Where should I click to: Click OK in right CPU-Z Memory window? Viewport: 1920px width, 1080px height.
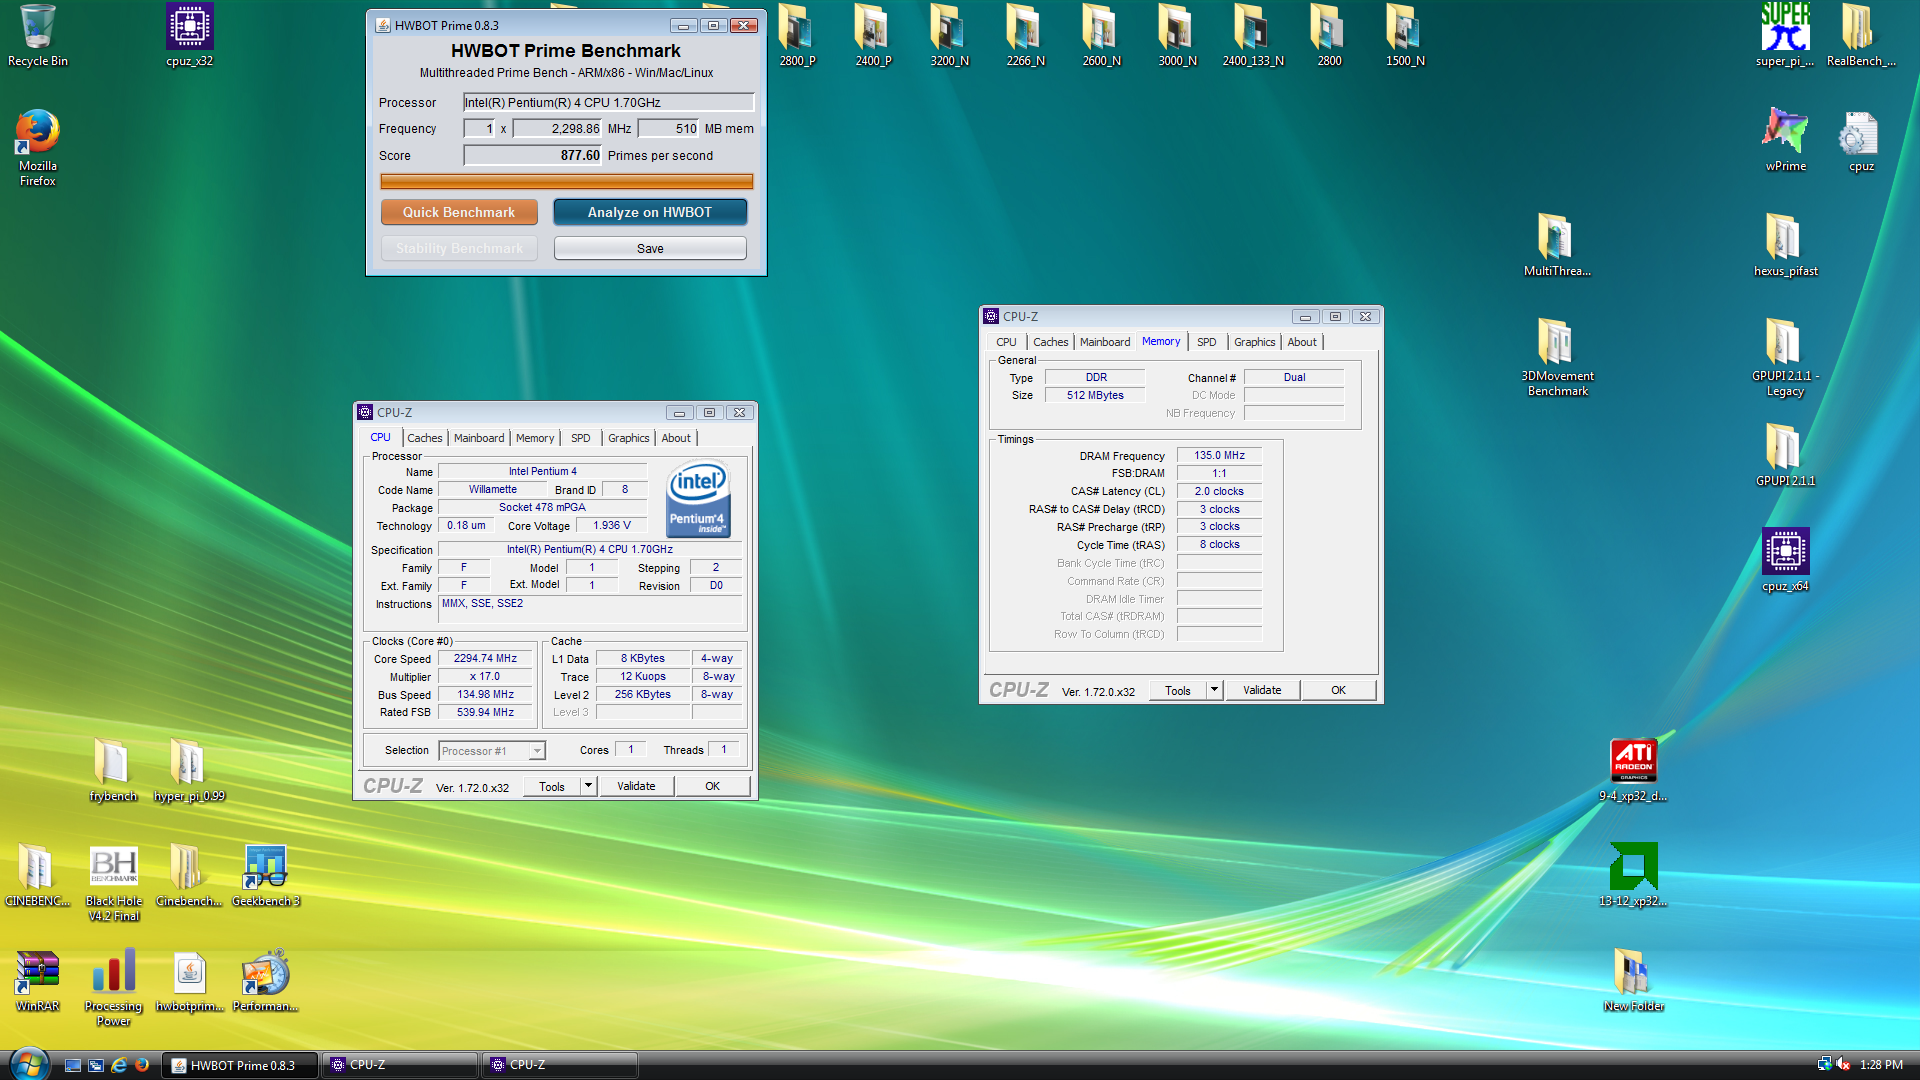pyautogui.click(x=1338, y=690)
